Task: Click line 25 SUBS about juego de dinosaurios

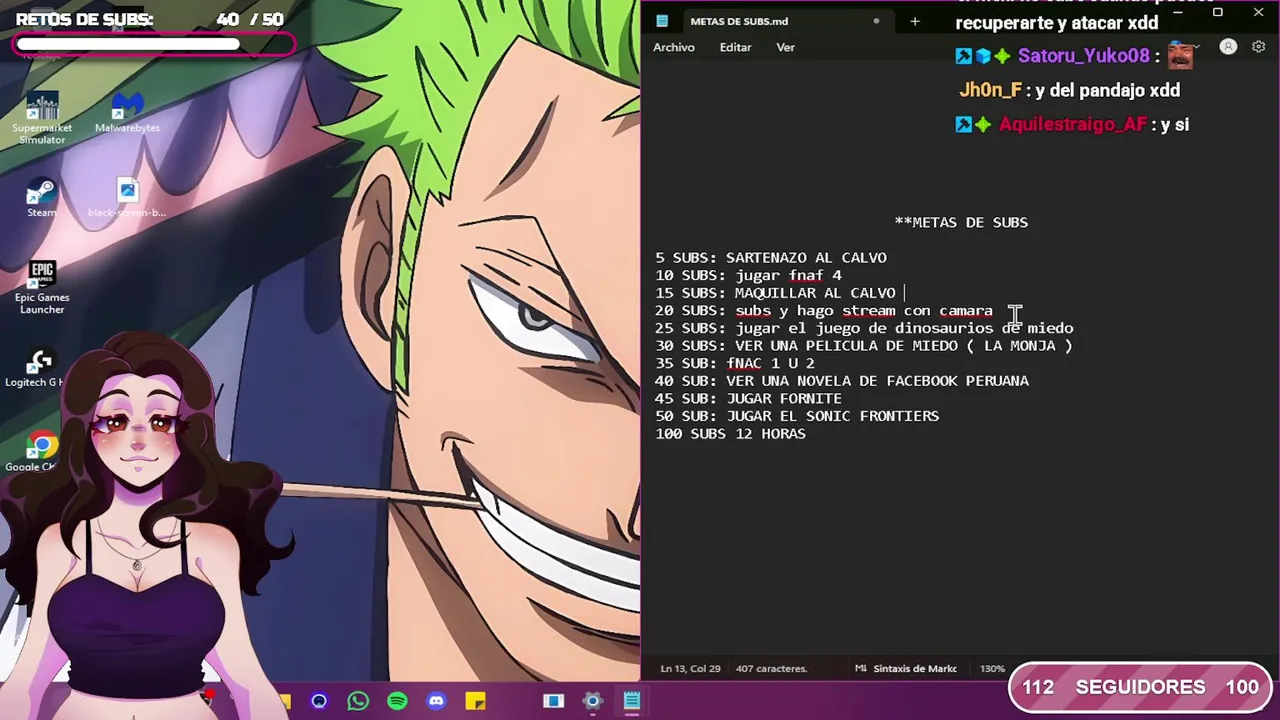Action: [x=864, y=328]
